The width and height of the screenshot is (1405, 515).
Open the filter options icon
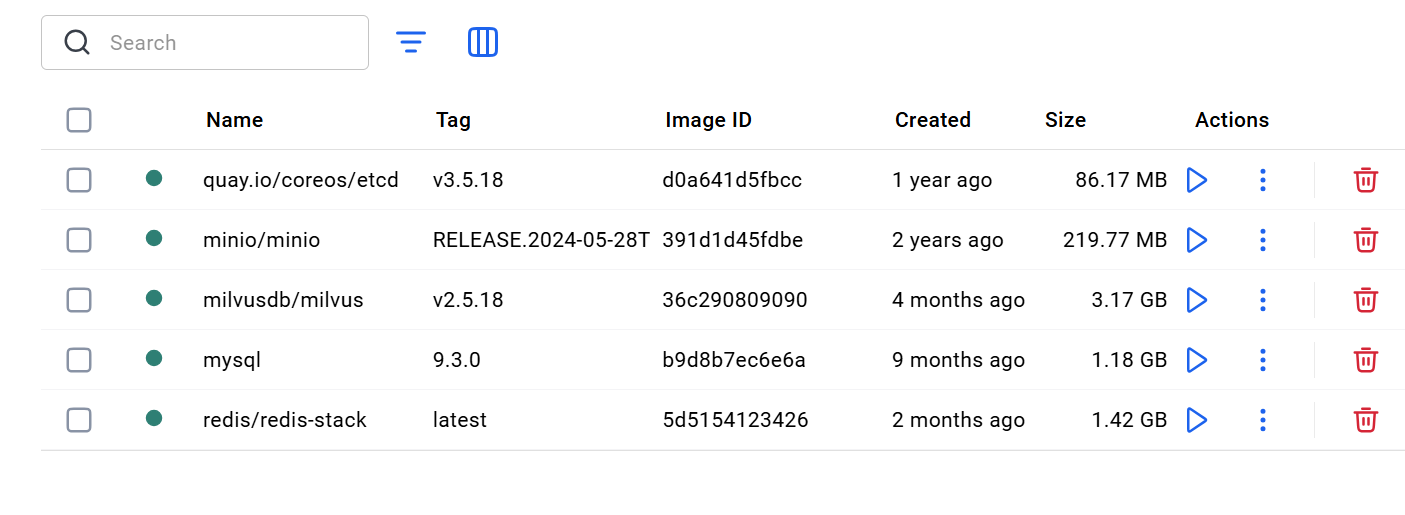point(411,42)
